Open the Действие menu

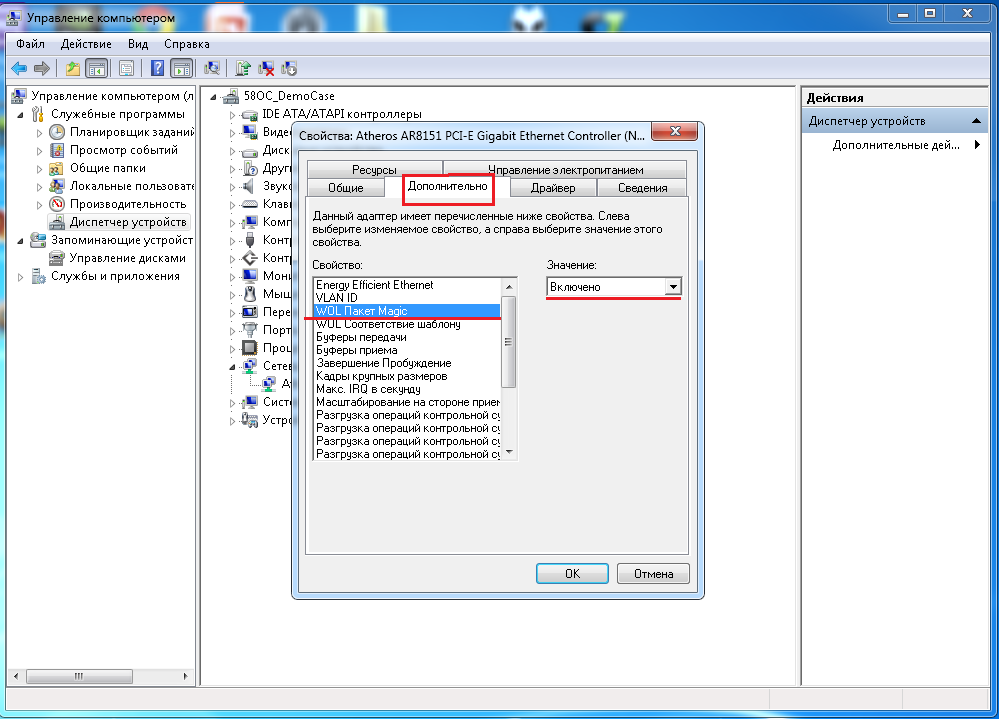click(x=86, y=44)
